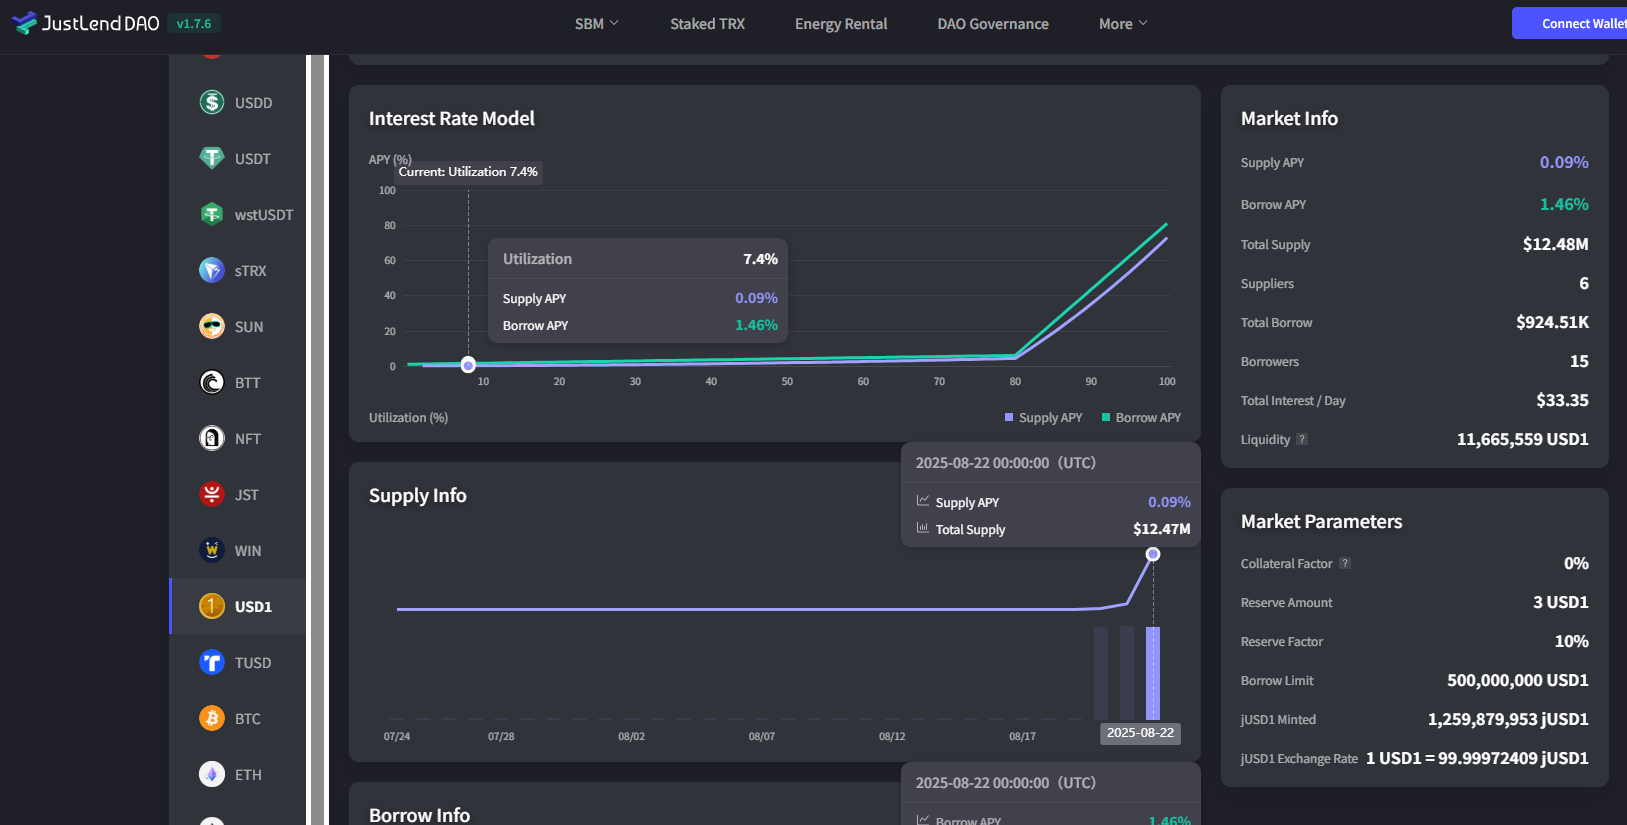Click Liquidity help question mark icon
Image resolution: width=1627 pixels, height=825 pixels.
coord(1302,439)
